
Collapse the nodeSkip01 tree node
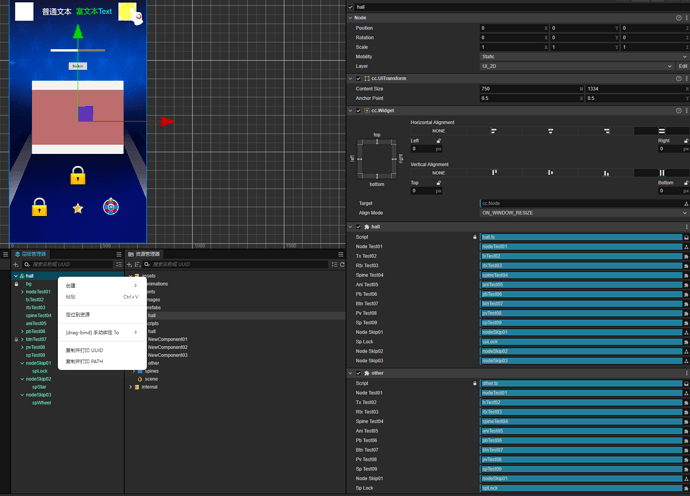pos(22,364)
